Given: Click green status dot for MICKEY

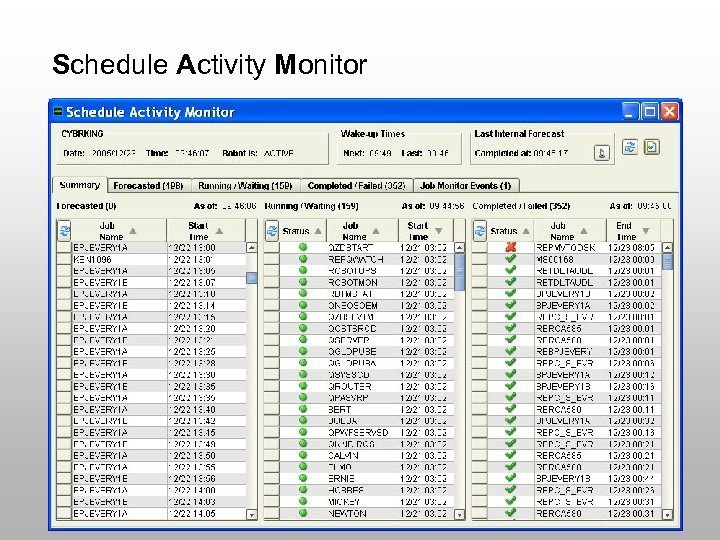Looking at the screenshot, I should tap(303, 501).
